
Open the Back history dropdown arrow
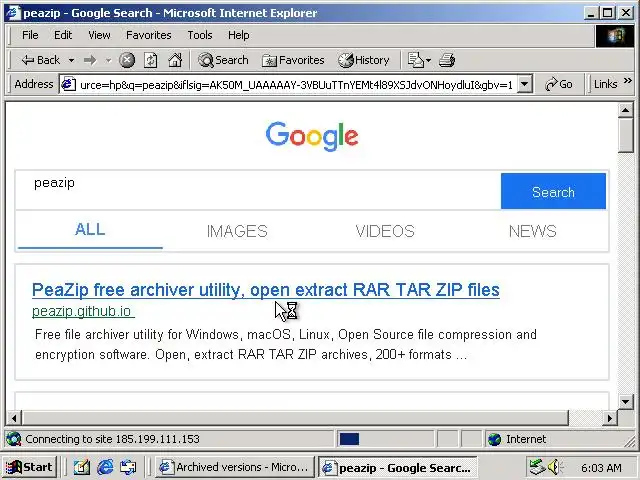(71, 60)
